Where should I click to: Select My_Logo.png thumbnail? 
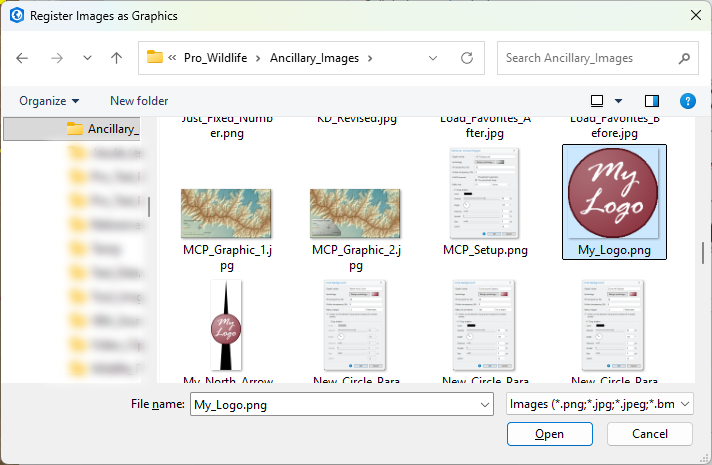pyautogui.click(x=613, y=193)
